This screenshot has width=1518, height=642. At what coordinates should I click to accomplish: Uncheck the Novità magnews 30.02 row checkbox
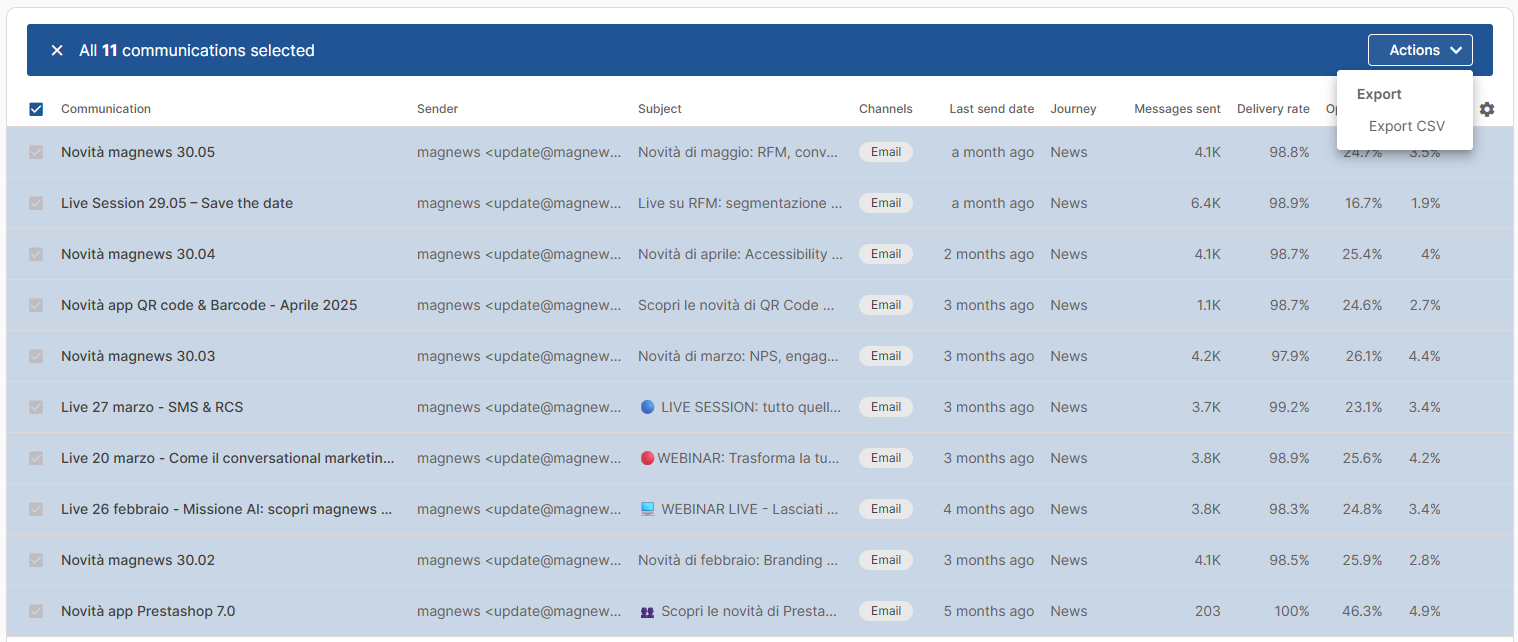point(36,560)
